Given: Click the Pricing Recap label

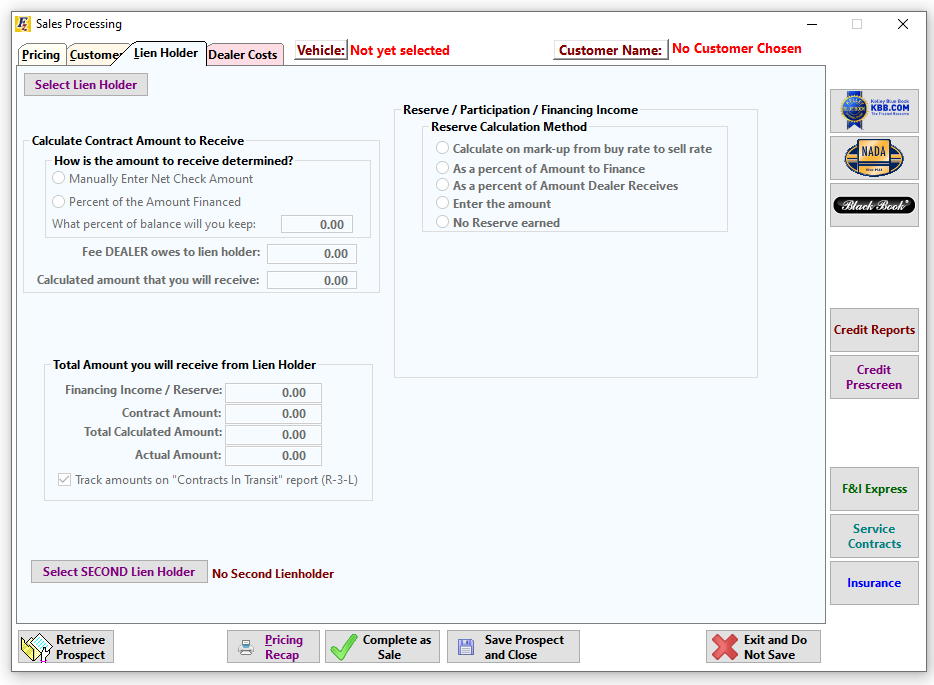Looking at the screenshot, I should (284, 647).
